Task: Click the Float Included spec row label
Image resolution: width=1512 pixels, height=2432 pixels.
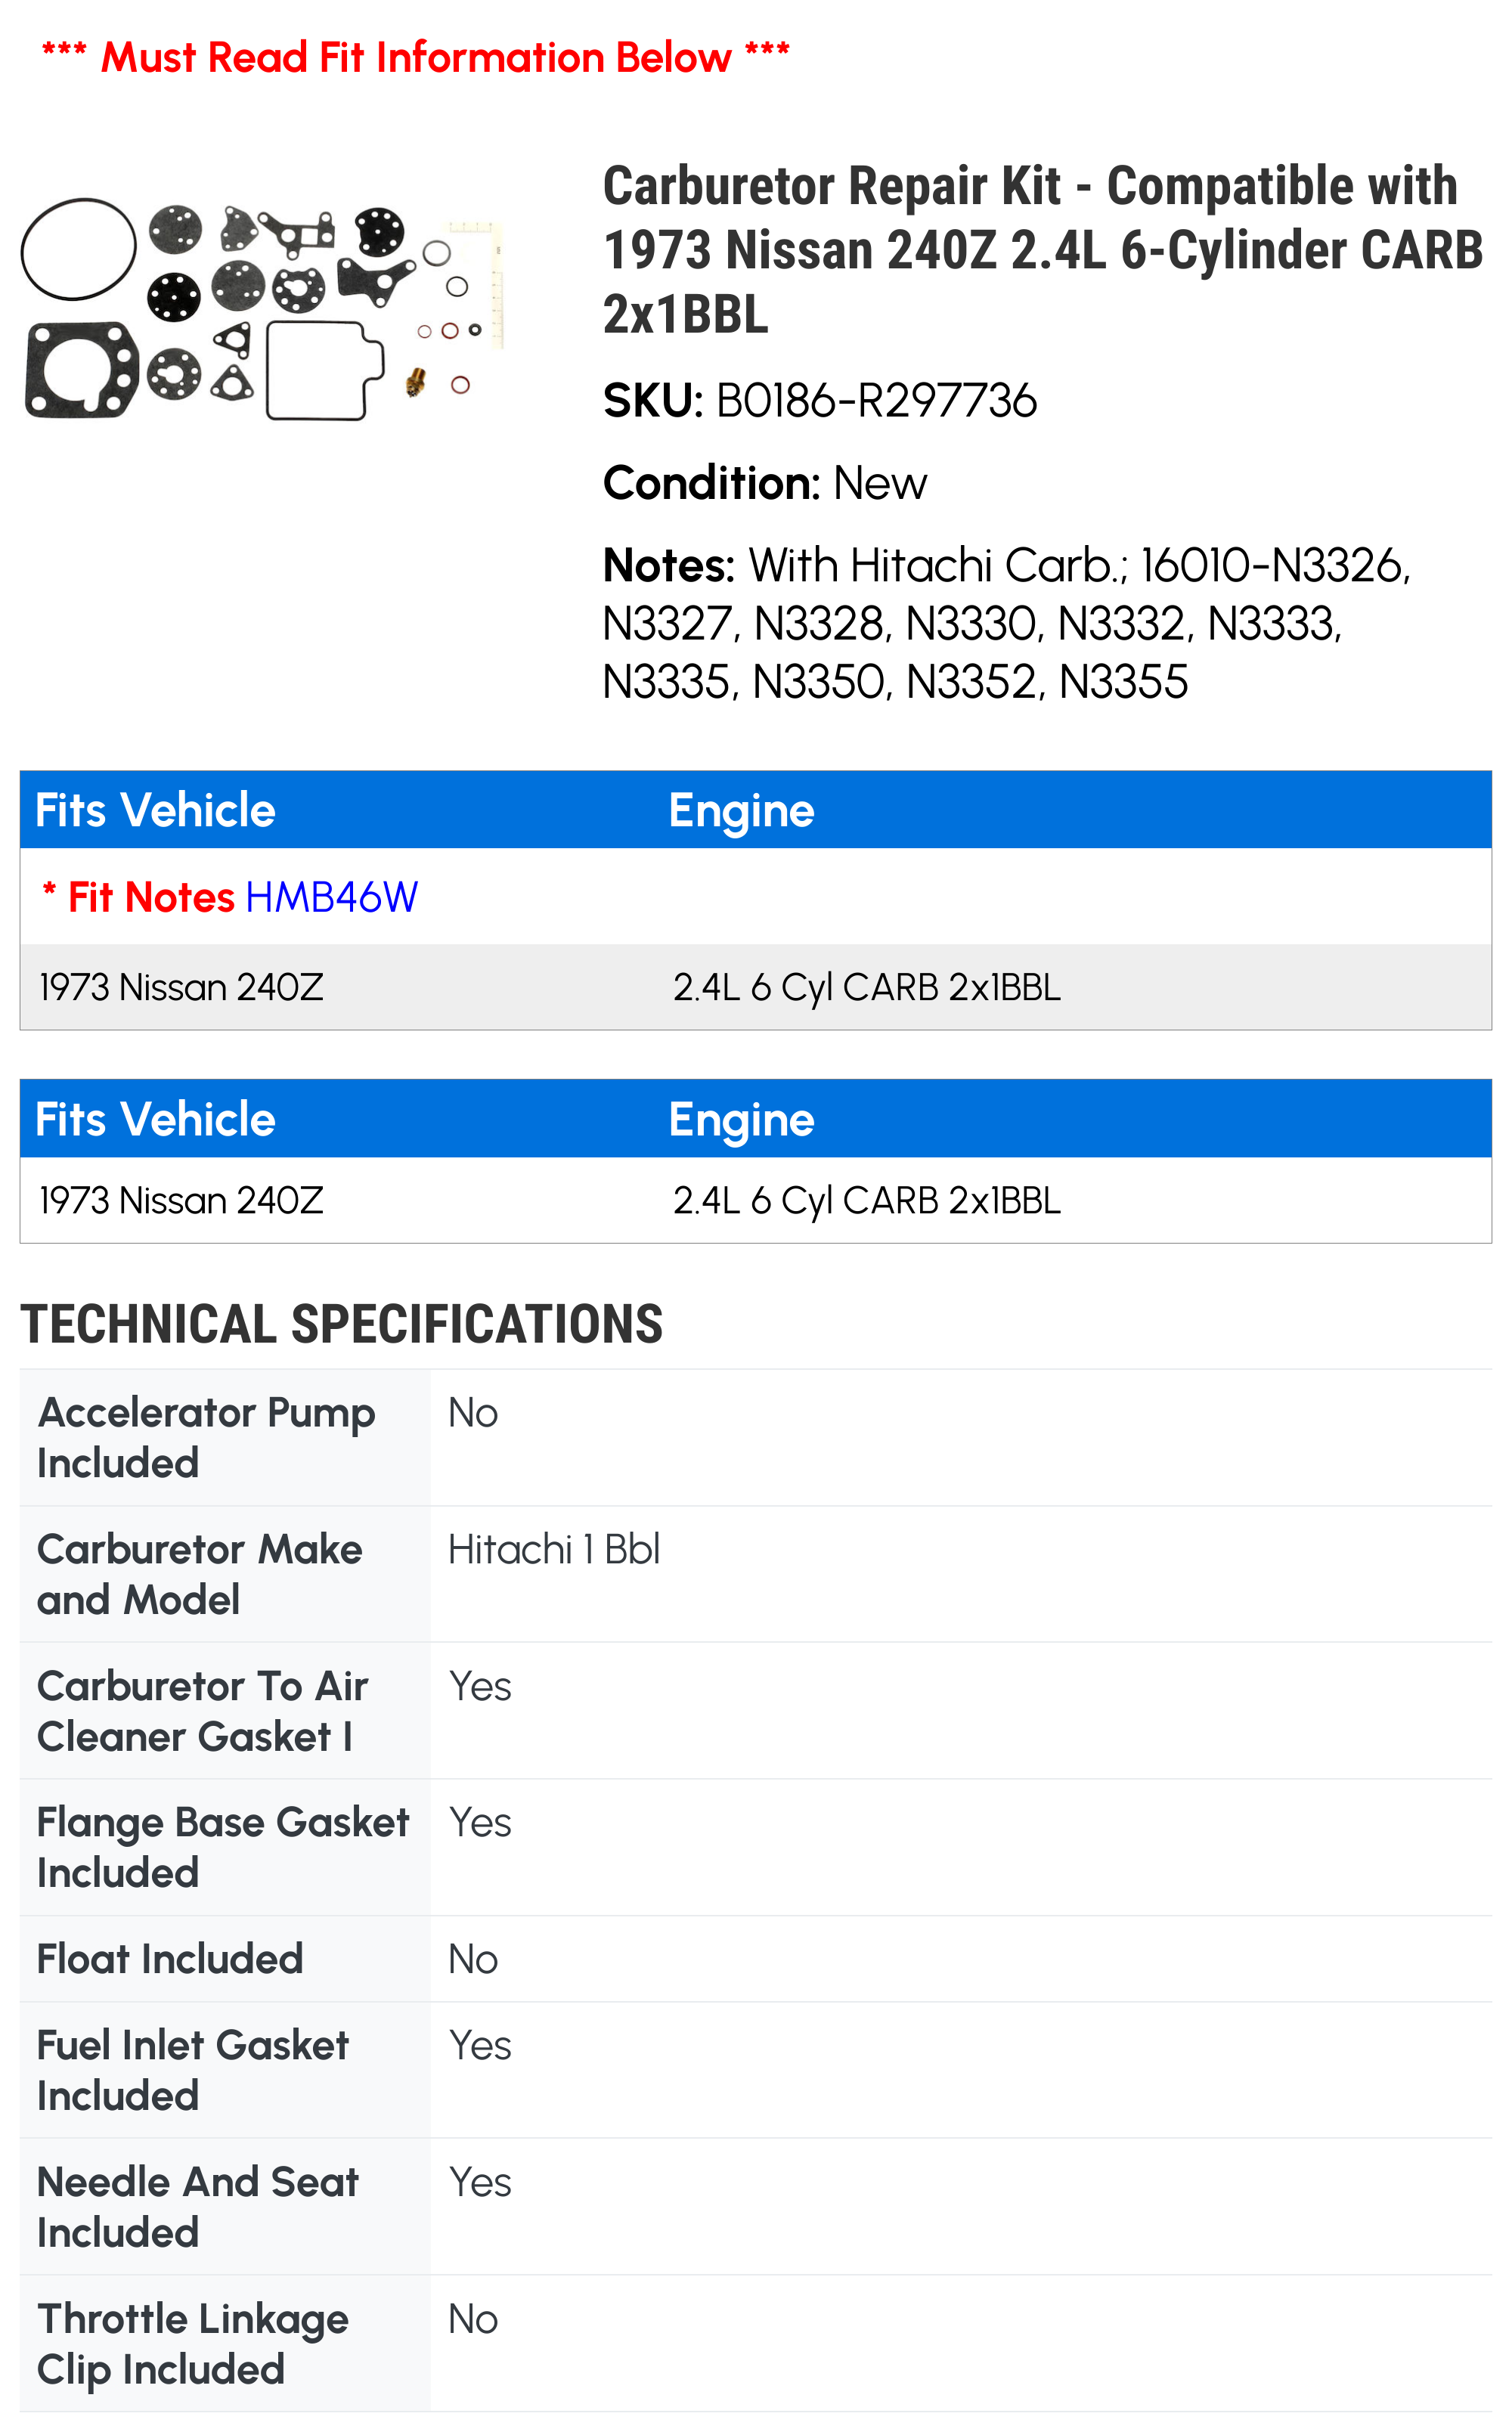Action: coord(170,1958)
